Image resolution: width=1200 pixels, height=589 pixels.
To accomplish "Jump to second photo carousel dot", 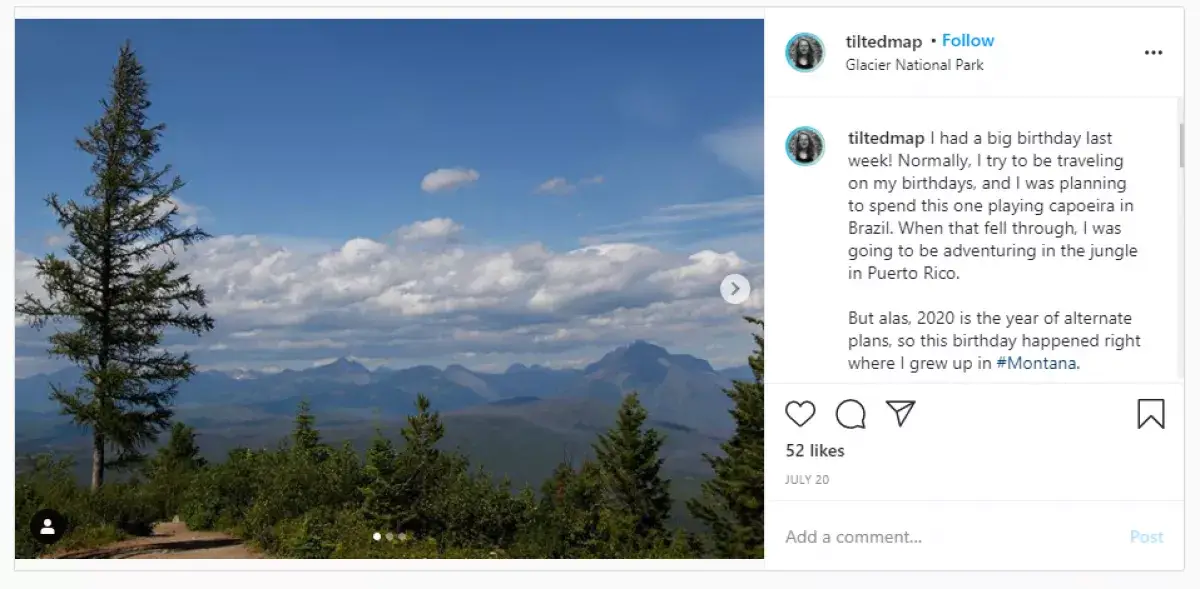I will 390,537.
